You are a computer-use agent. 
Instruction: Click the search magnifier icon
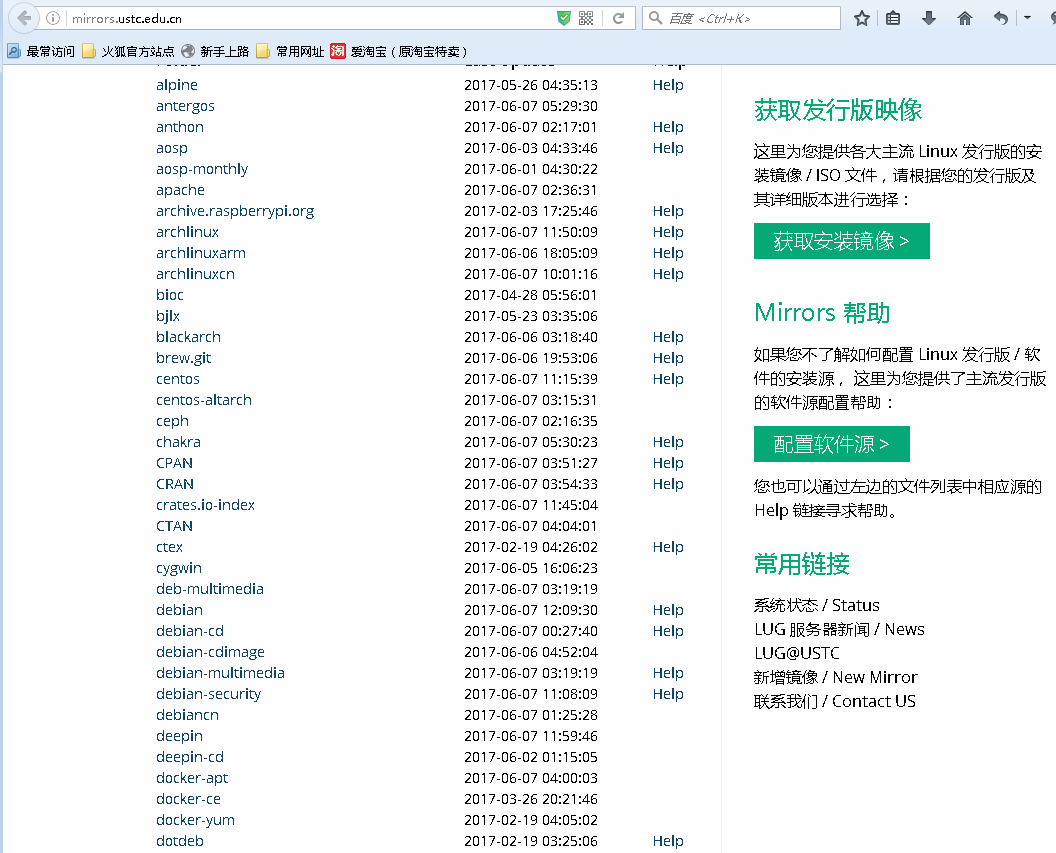655,18
